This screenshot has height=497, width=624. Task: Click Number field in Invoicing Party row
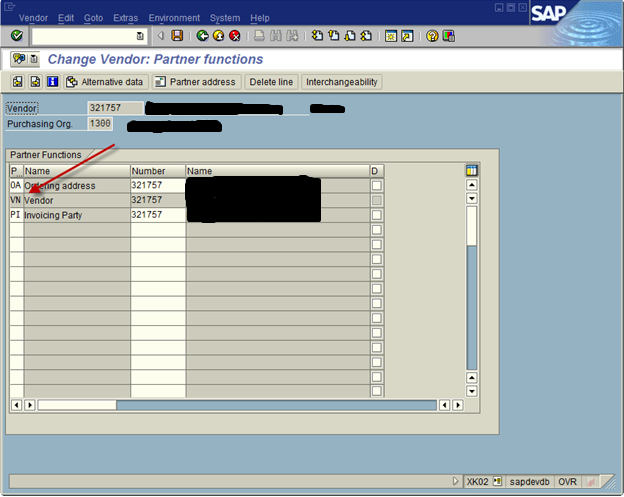point(158,215)
